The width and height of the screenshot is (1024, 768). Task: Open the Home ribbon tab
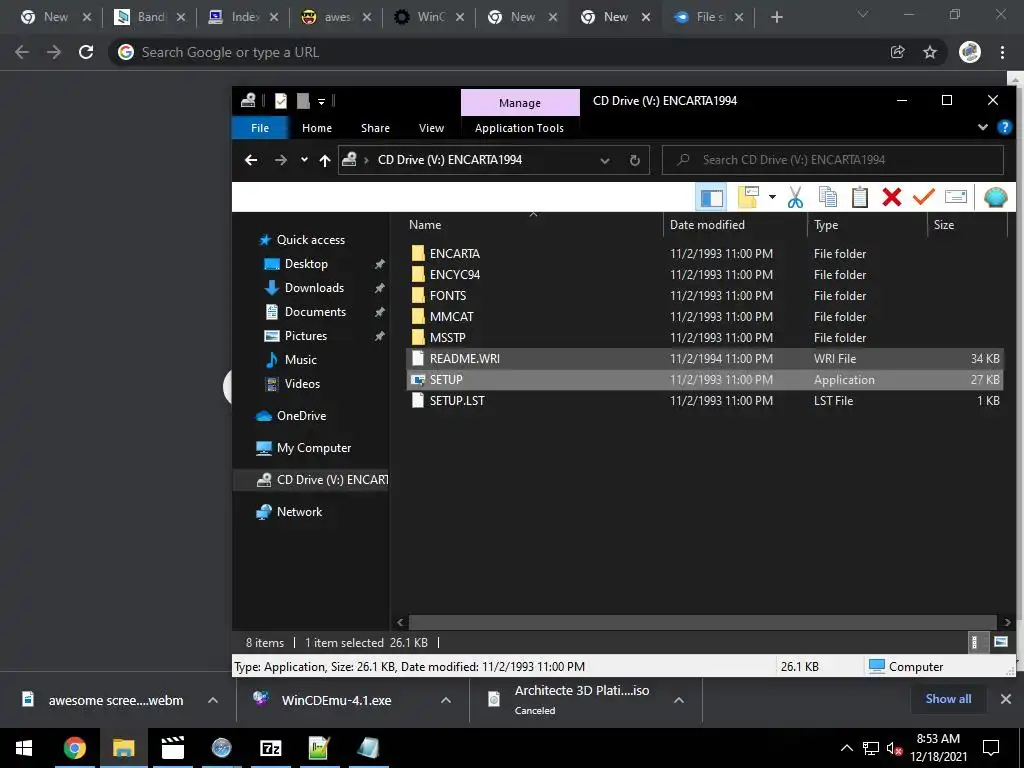click(317, 128)
